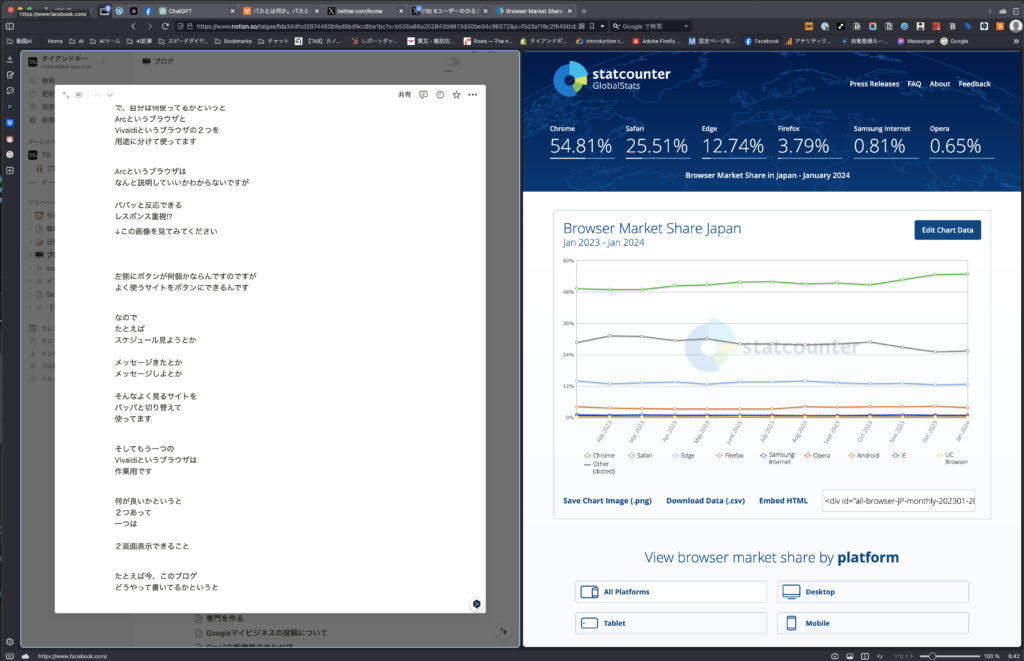Open the address bar history dropdown arrow
This screenshot has width=1024, height=661.
602,26
